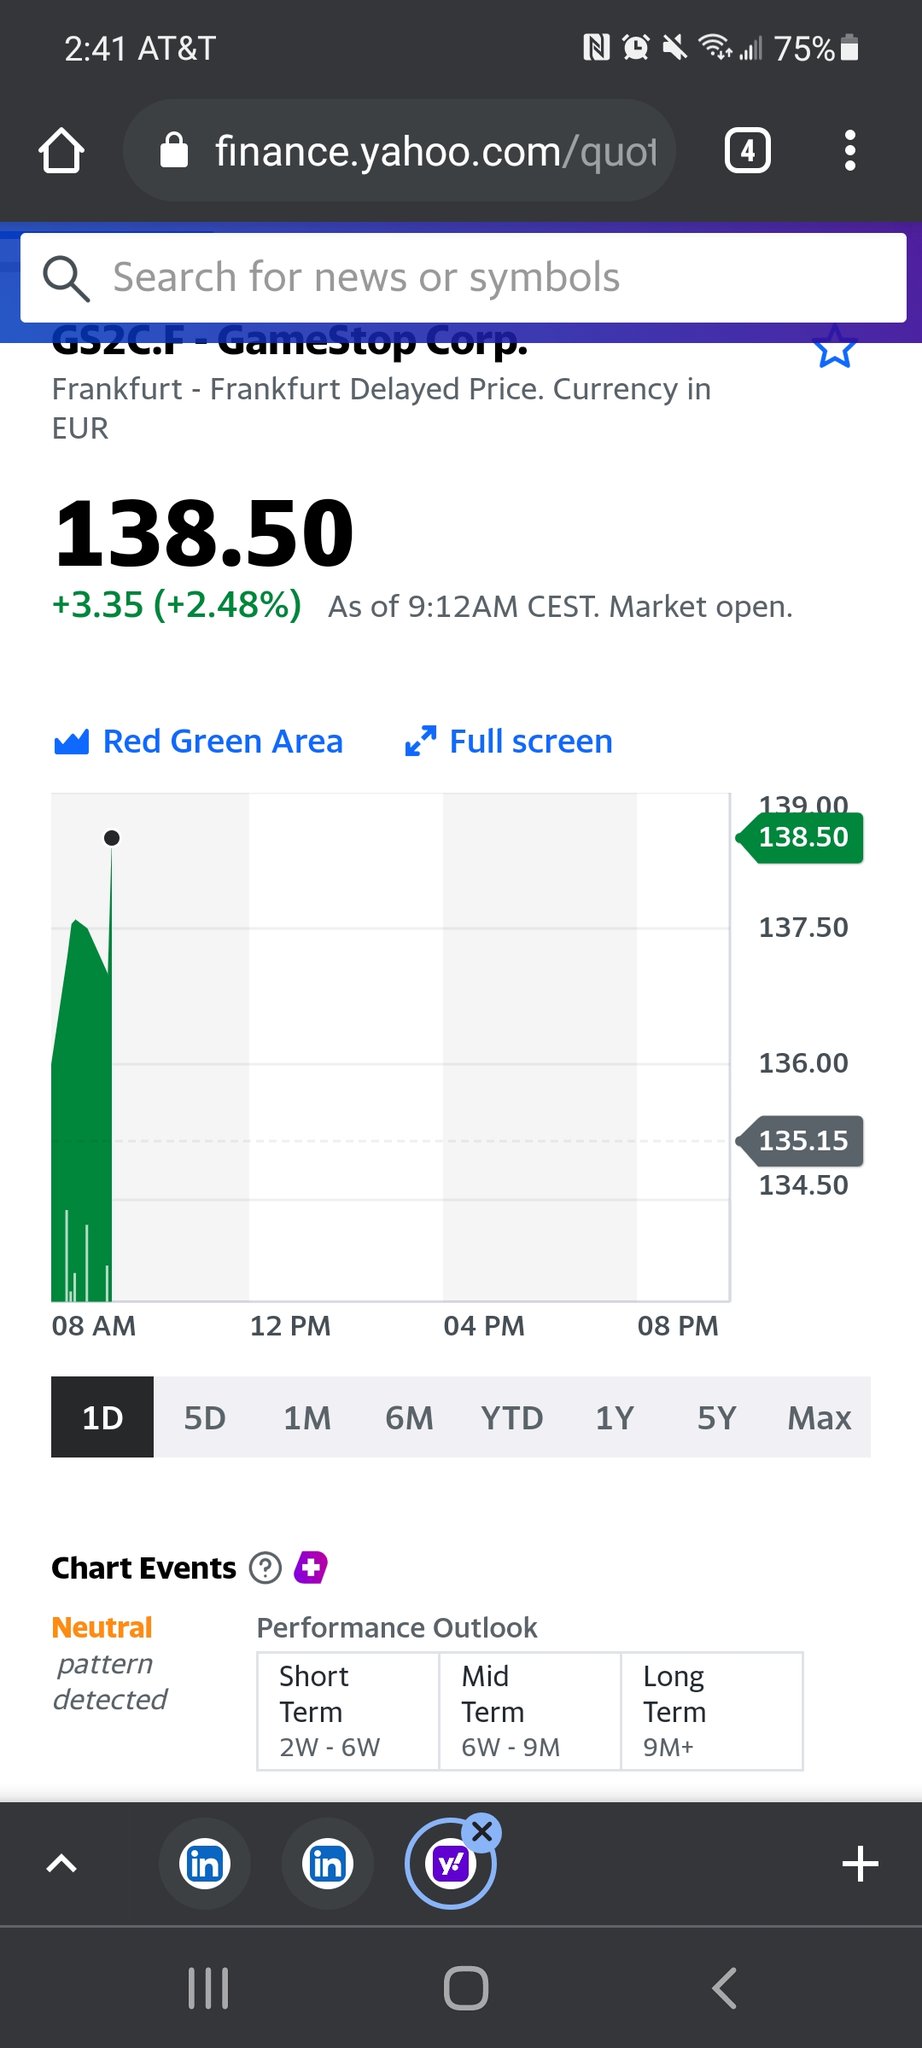This screenshot has height=2048, width=922.
Task: Expand the bottom tab strip with up chevron
Action: 62,1863
